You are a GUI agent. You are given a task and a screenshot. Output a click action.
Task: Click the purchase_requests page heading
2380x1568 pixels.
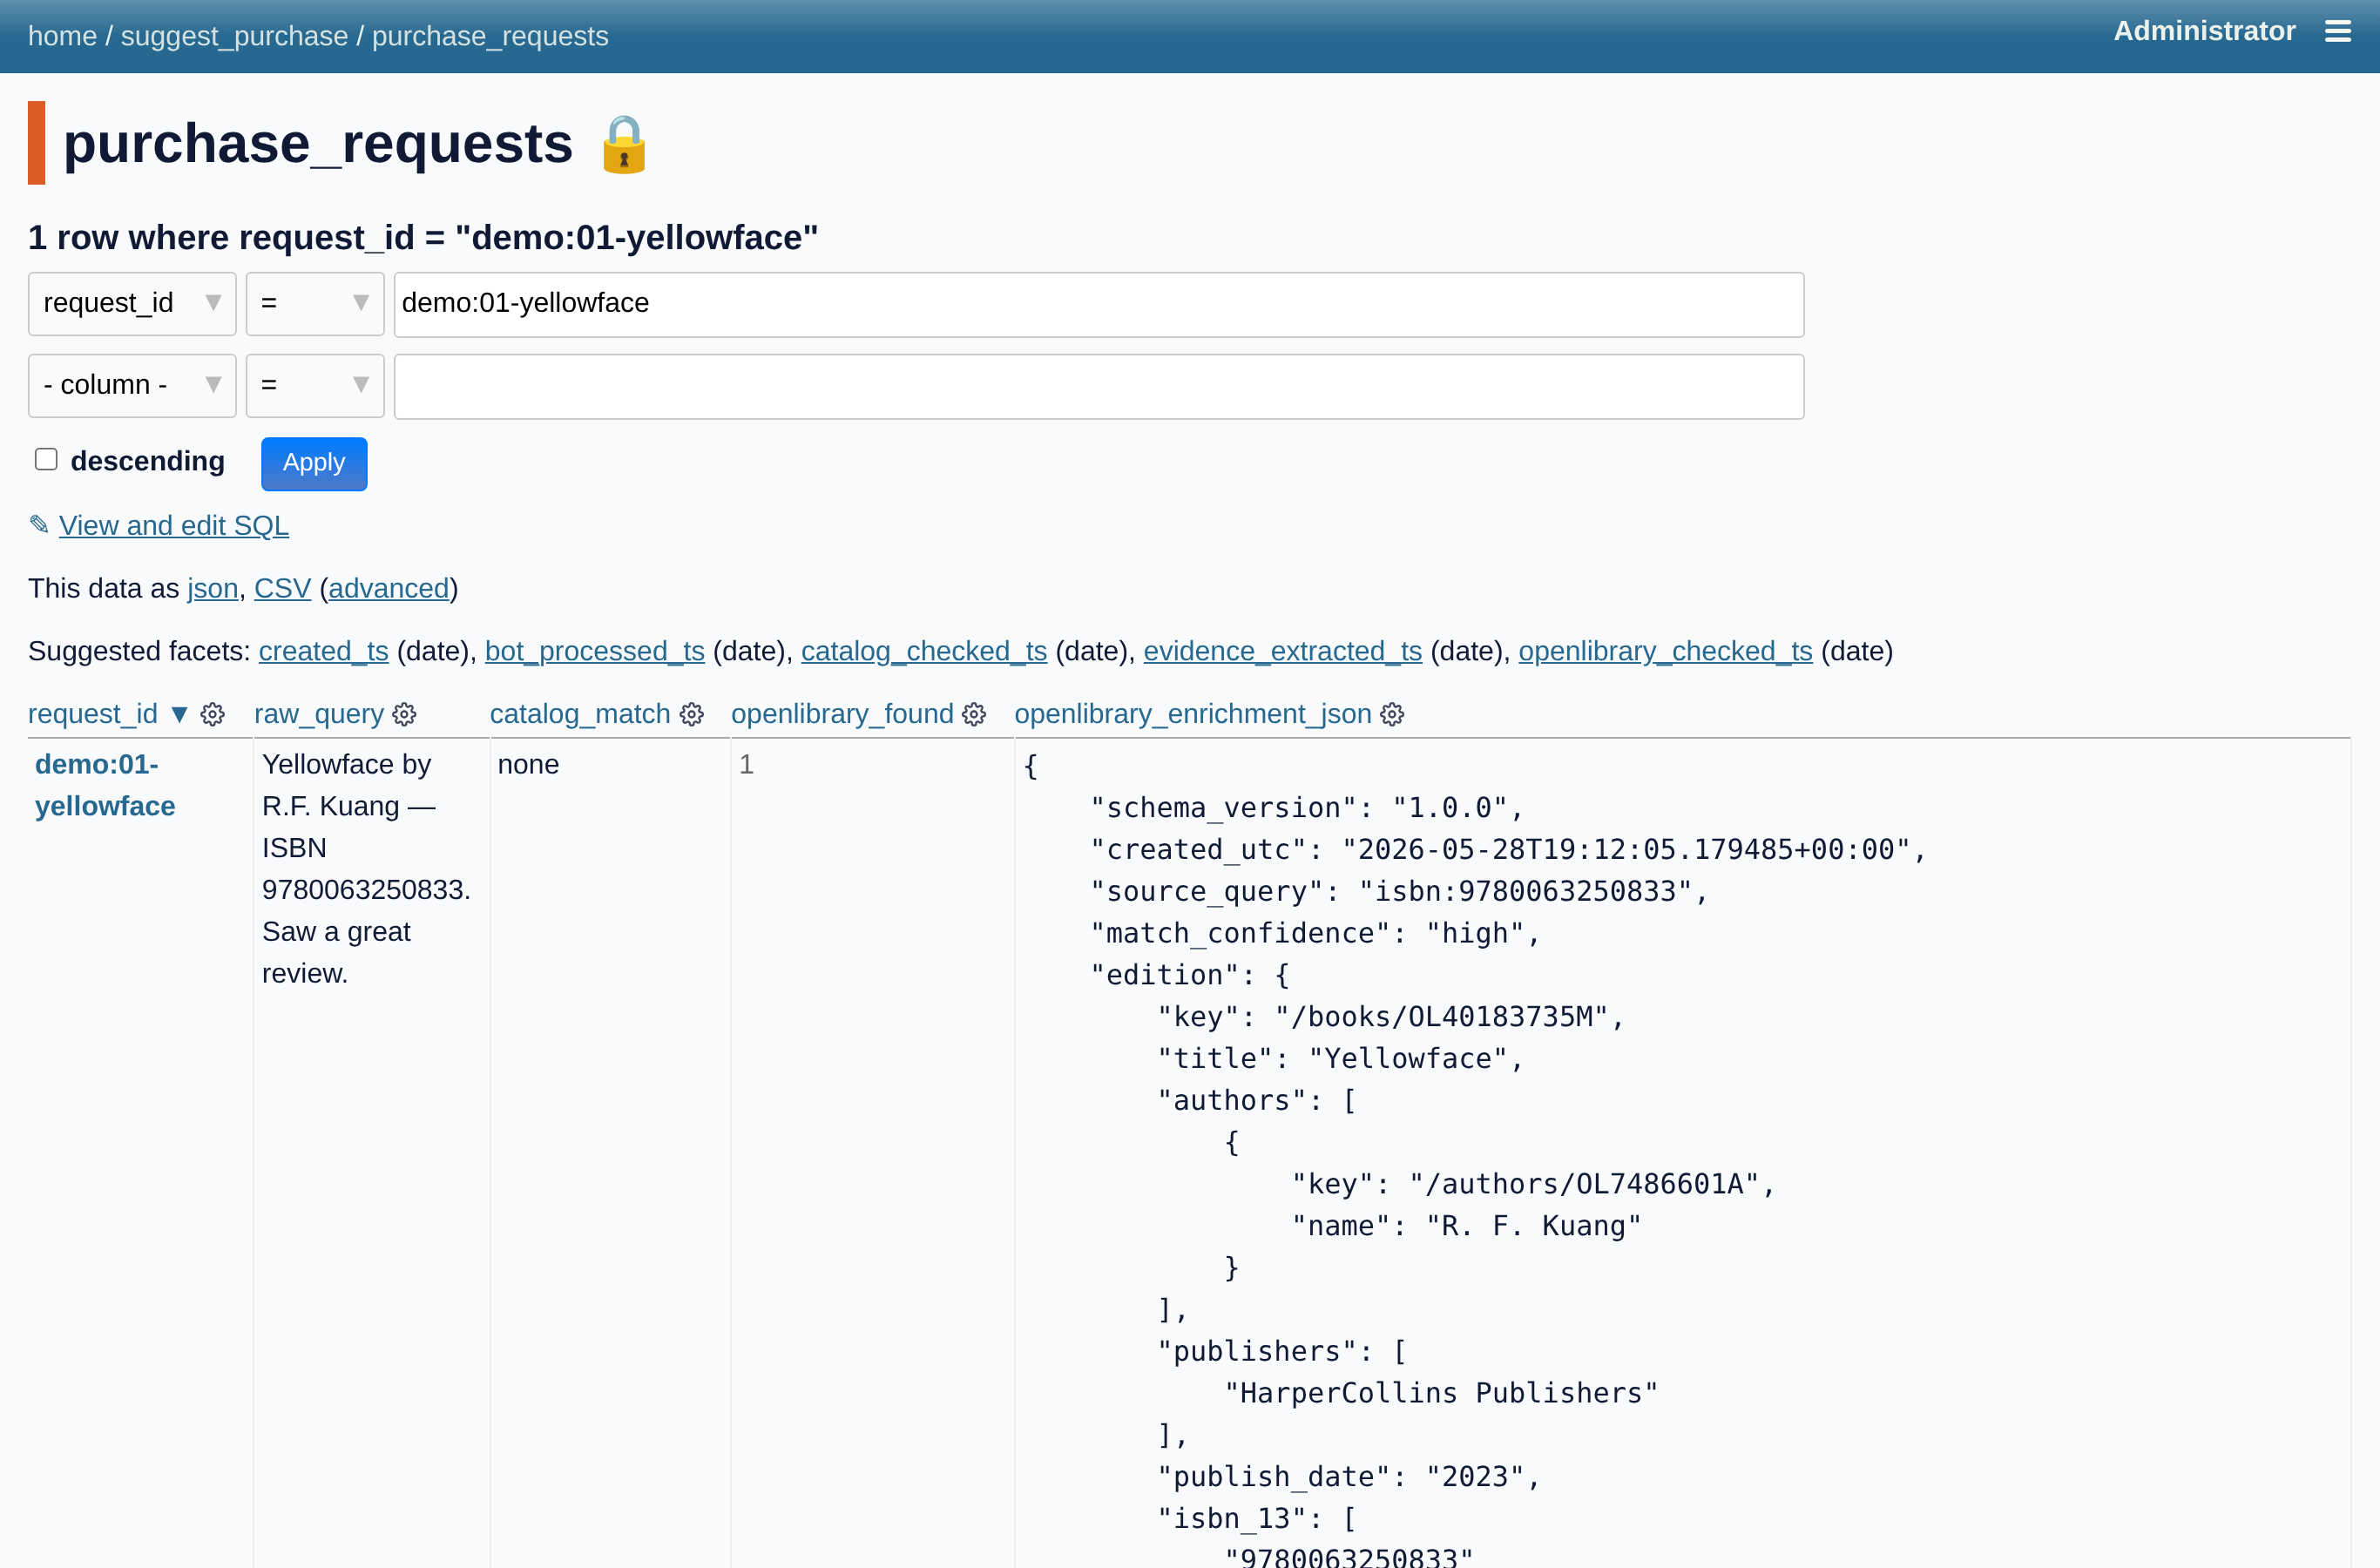(x=318, y=143)
